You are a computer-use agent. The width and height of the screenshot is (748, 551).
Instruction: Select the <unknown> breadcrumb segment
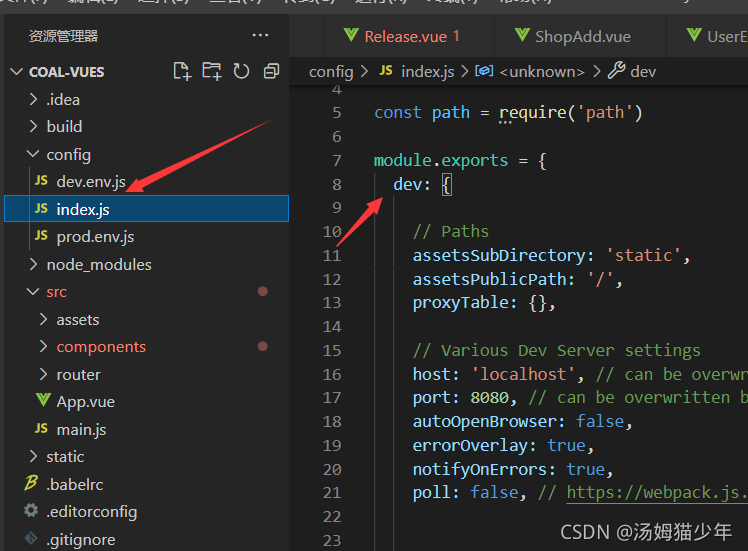[541, 72]
